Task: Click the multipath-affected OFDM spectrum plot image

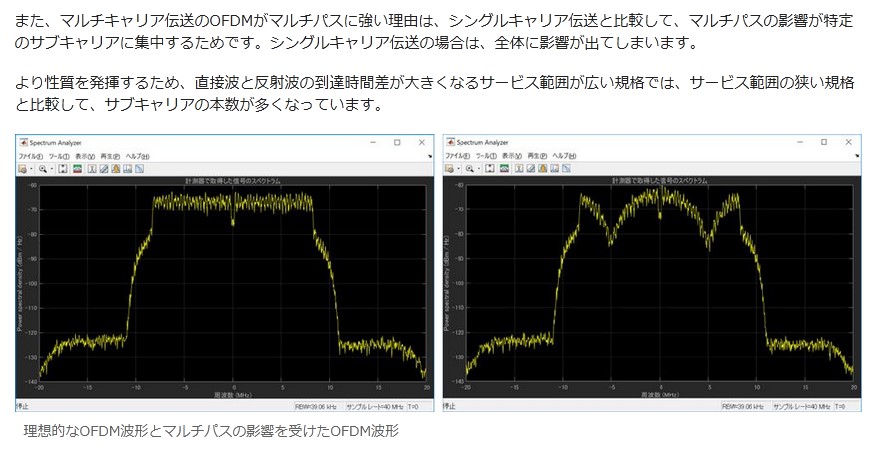Action: coord(653,280)
